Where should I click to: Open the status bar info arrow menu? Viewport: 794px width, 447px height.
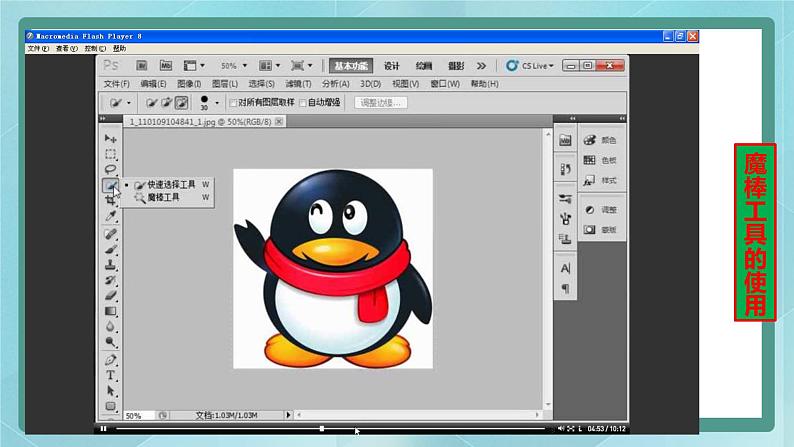[x=288, y=415]
